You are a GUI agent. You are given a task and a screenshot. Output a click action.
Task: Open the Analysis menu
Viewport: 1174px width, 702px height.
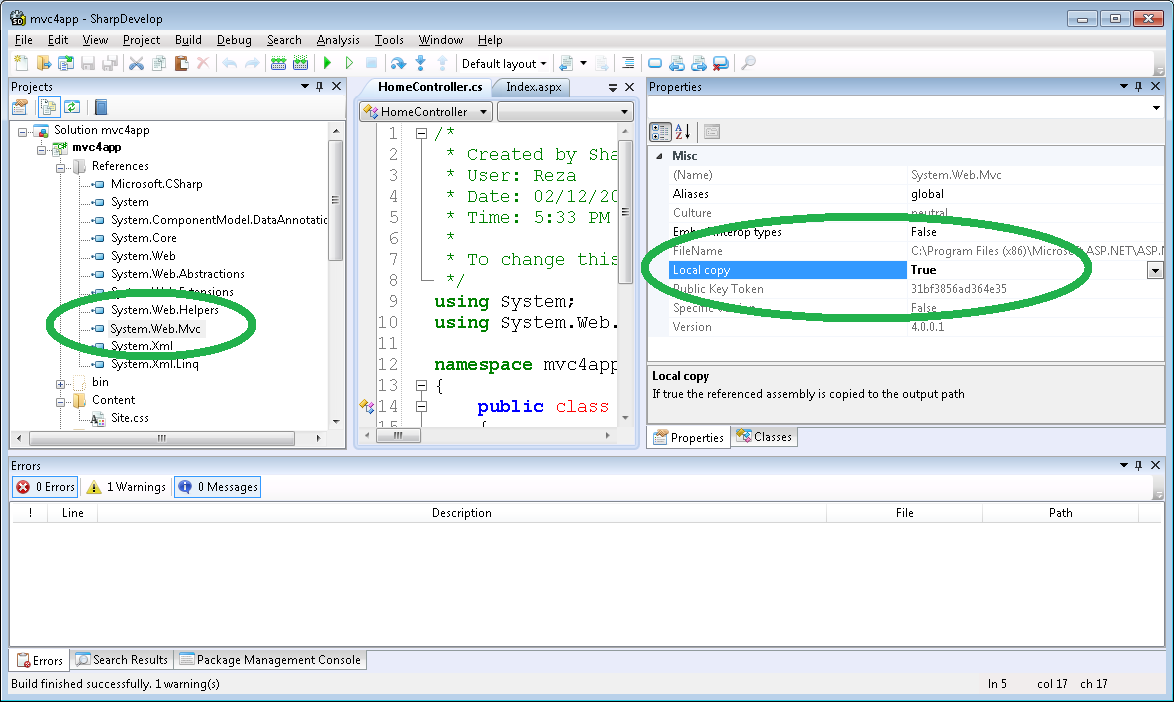pos(338,40)
